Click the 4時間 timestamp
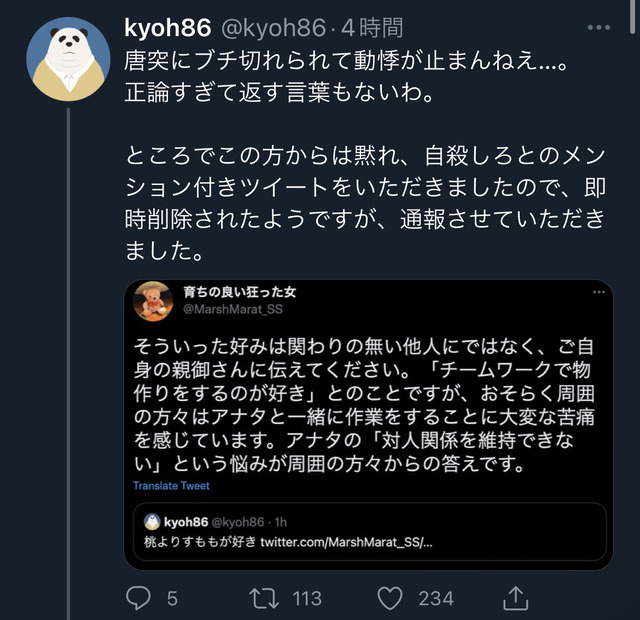The width and height of the screenshot is (640, 620). pos(372,28)
